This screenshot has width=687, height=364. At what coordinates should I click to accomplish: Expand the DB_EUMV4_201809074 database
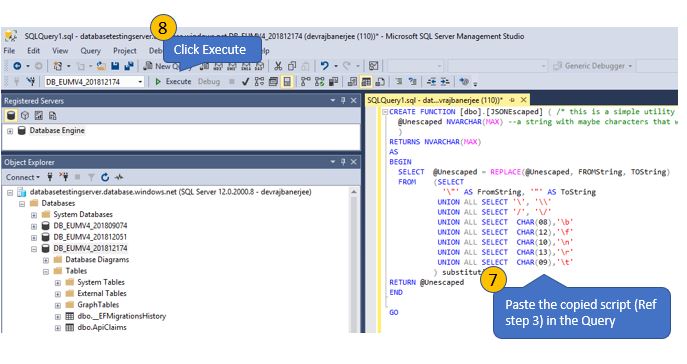[34, 226]
